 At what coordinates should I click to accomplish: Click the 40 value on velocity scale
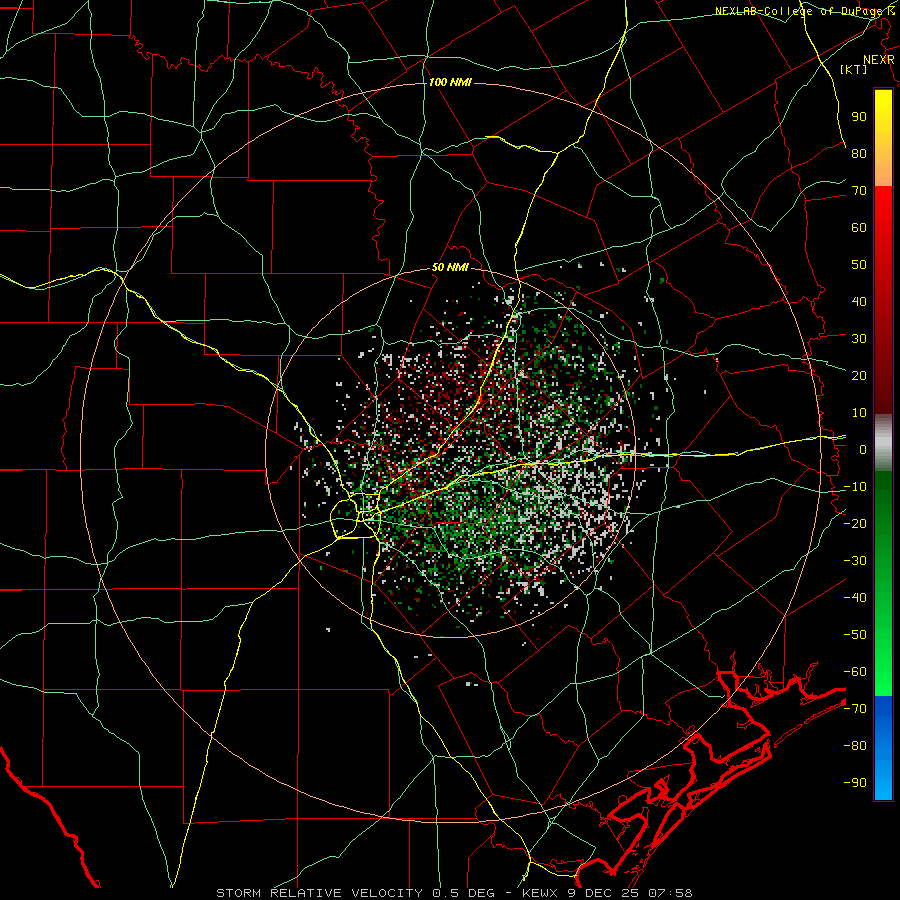(859, 301)
